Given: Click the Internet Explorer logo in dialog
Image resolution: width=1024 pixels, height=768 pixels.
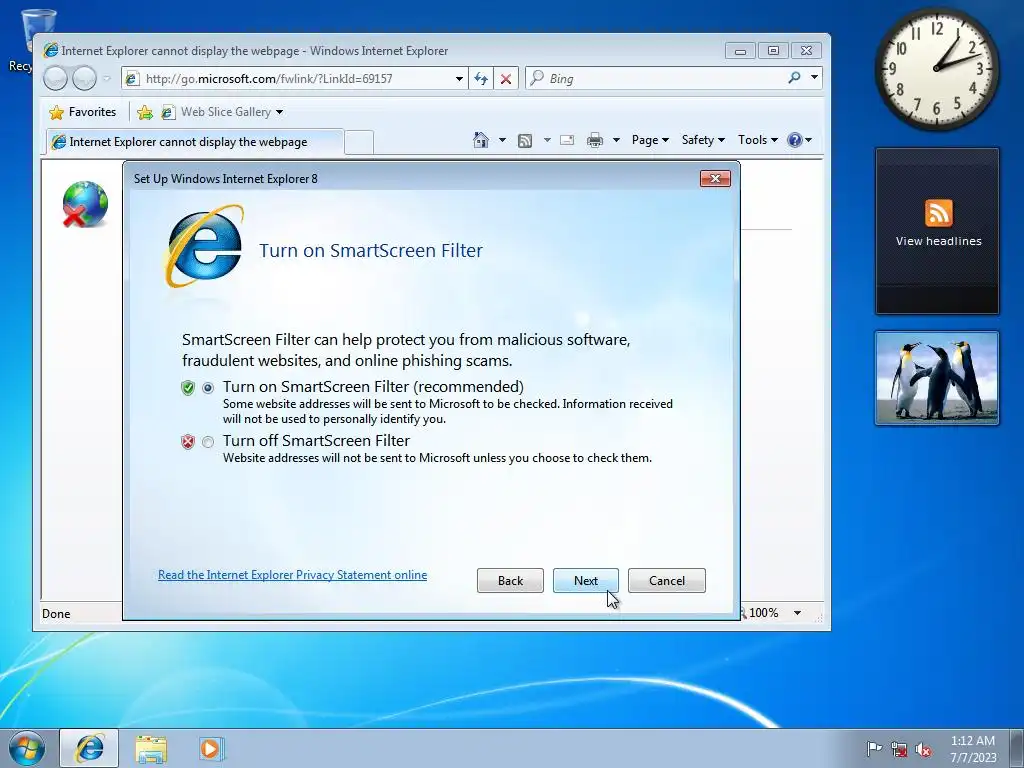Looking at the screenshot, I should point(204,246).
